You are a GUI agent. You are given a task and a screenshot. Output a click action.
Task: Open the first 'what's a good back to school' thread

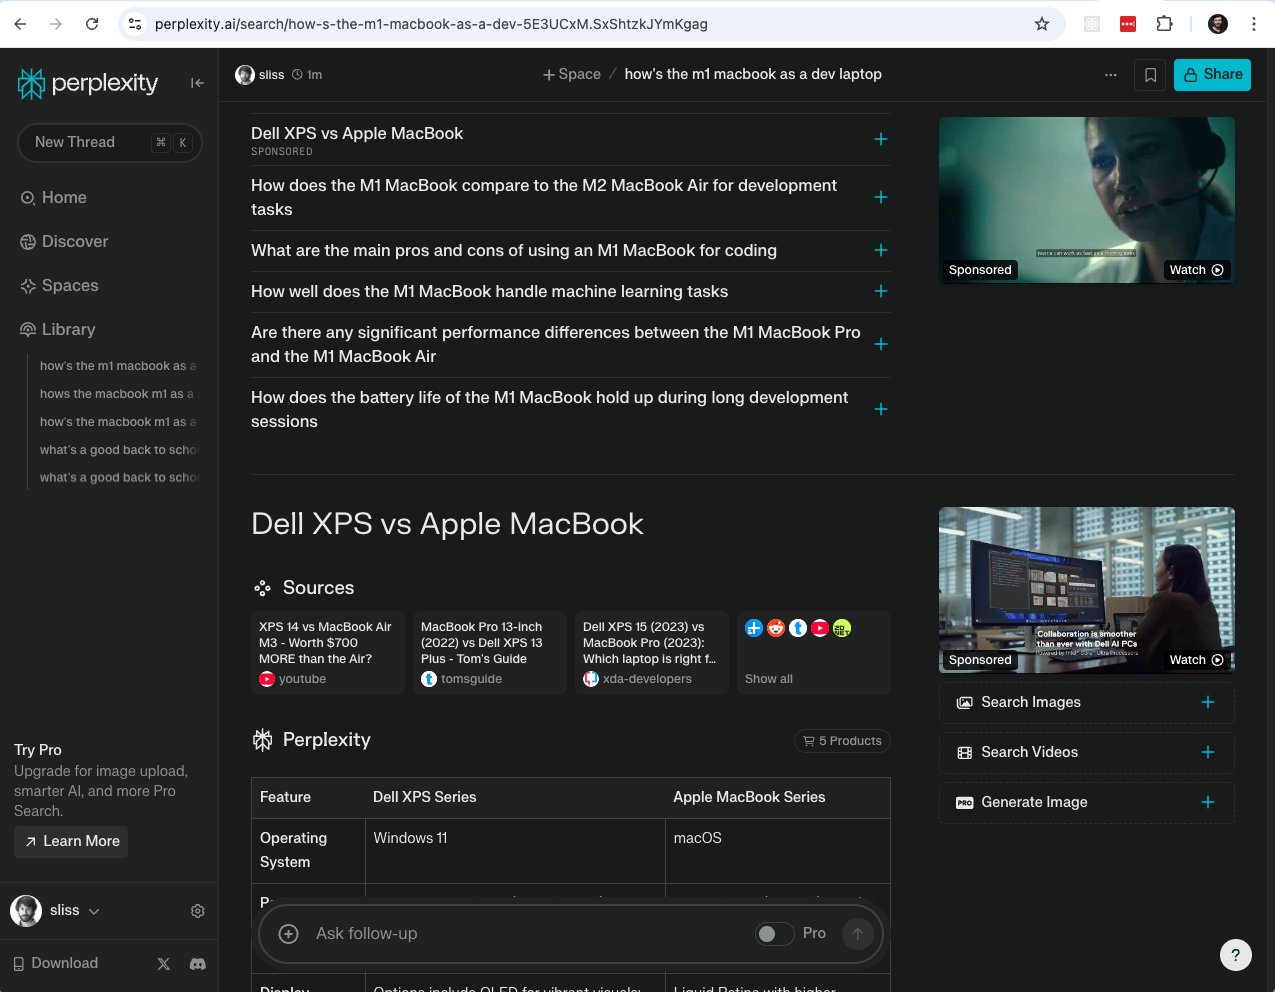coord(119,450)
